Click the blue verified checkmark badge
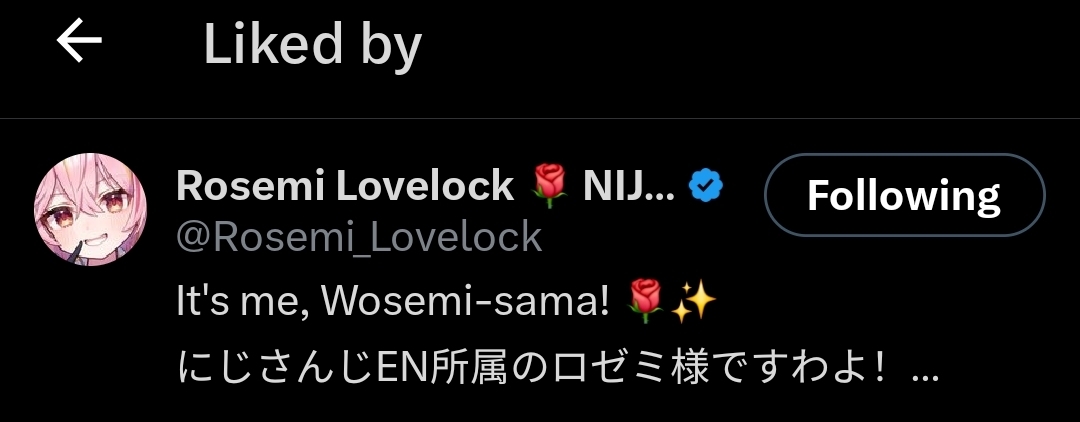 pos(706,186)
